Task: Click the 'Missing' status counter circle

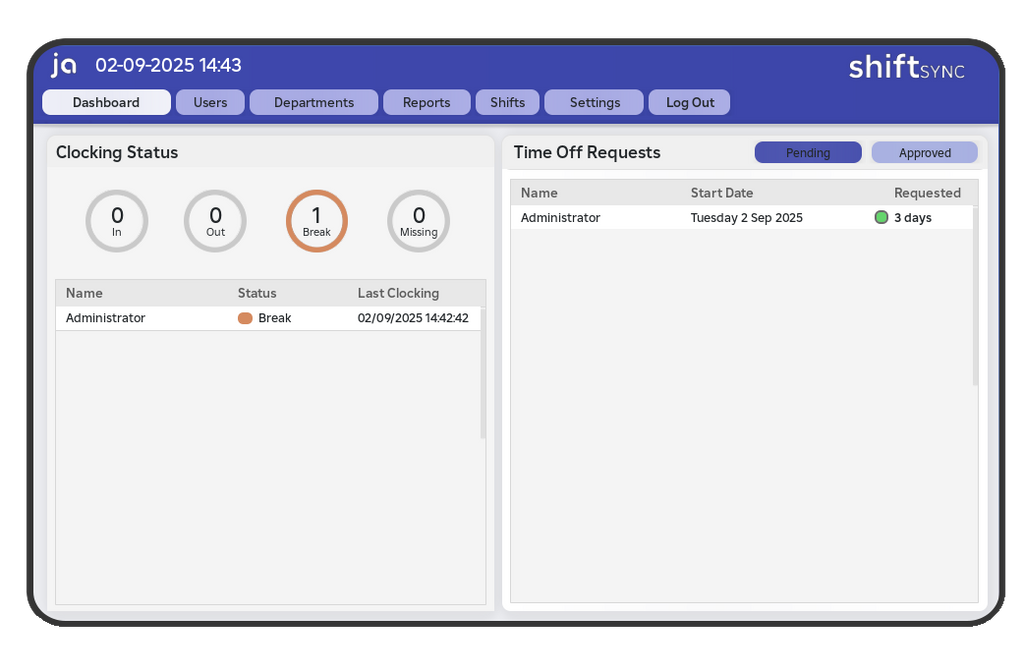Action: click(418, 221)
